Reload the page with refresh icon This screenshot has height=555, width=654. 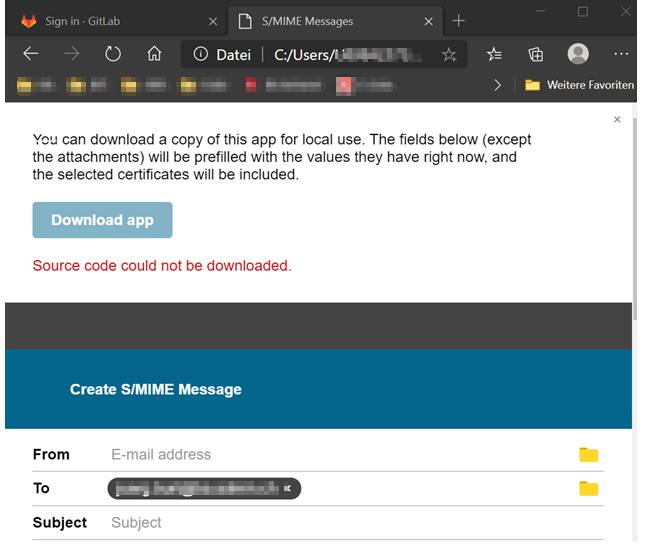point(112,54)
